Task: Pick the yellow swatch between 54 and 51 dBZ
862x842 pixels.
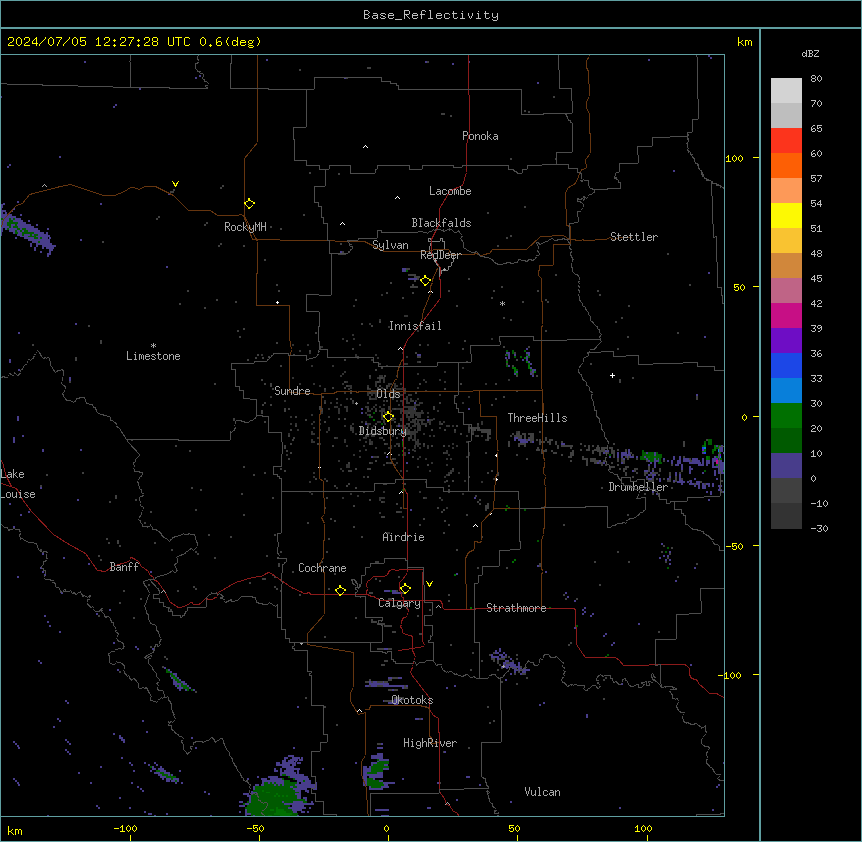Action: click(786, 215)
